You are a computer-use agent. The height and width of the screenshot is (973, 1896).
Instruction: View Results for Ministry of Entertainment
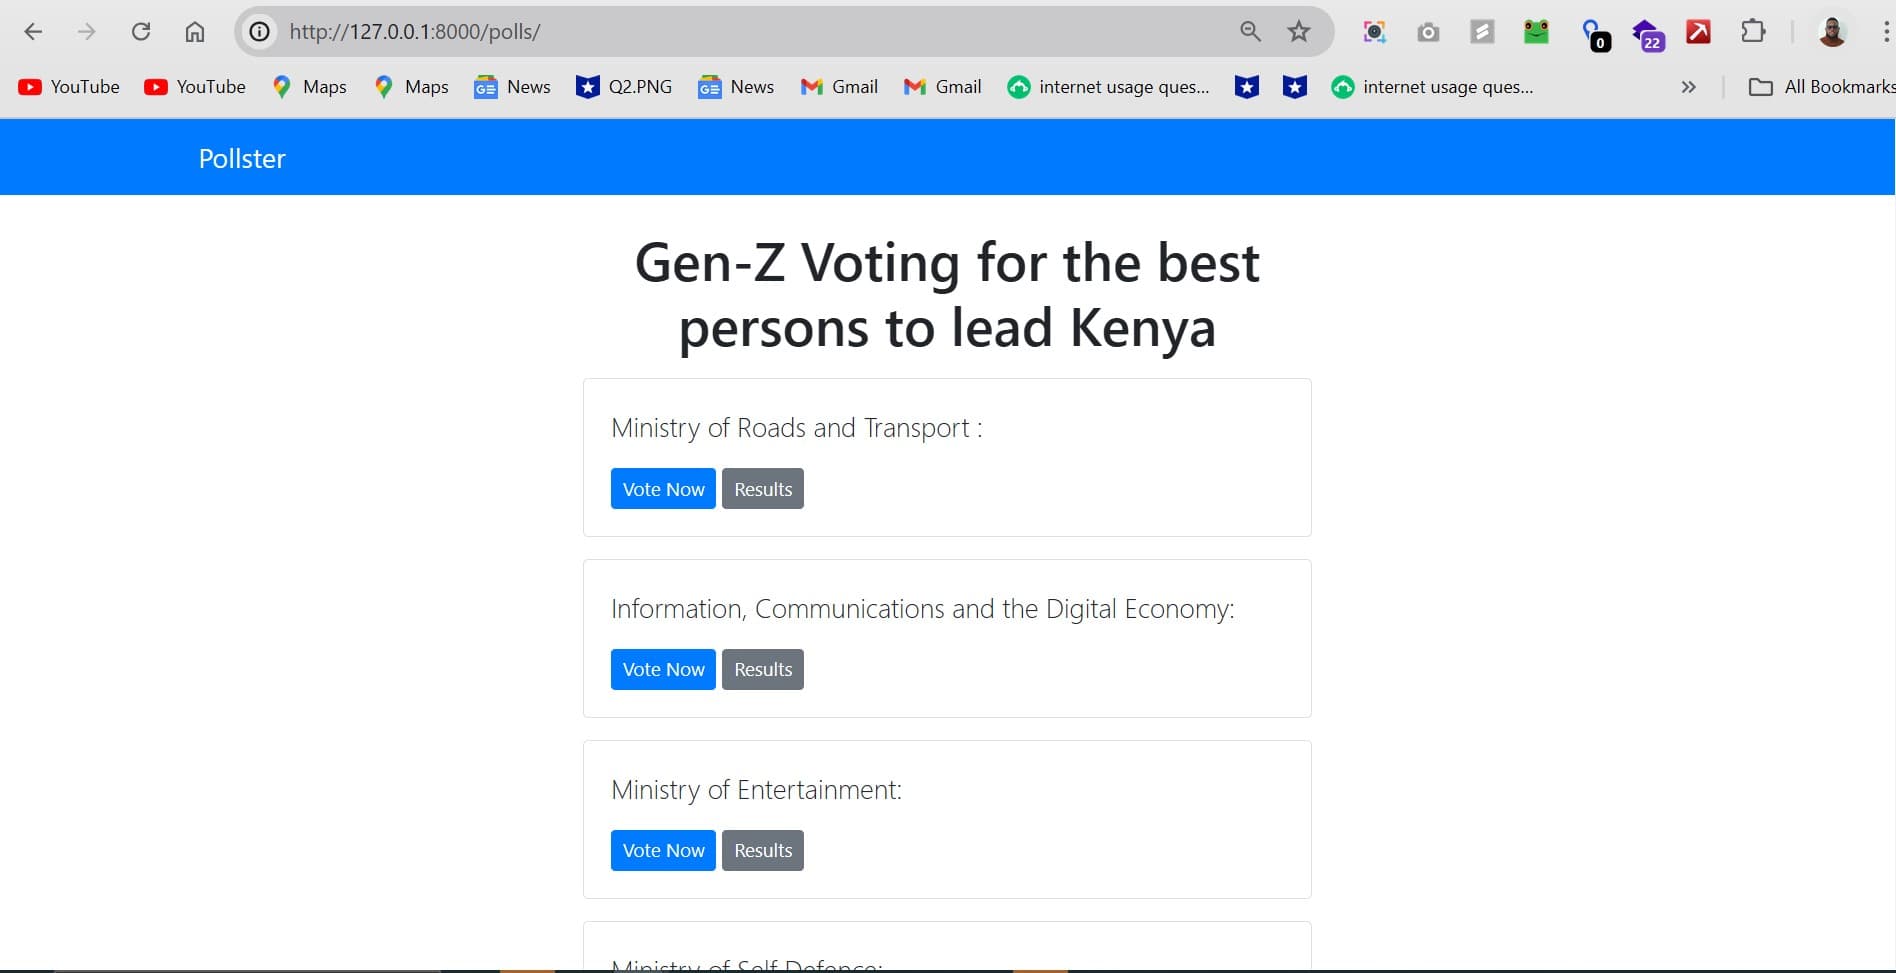[762, 849]
